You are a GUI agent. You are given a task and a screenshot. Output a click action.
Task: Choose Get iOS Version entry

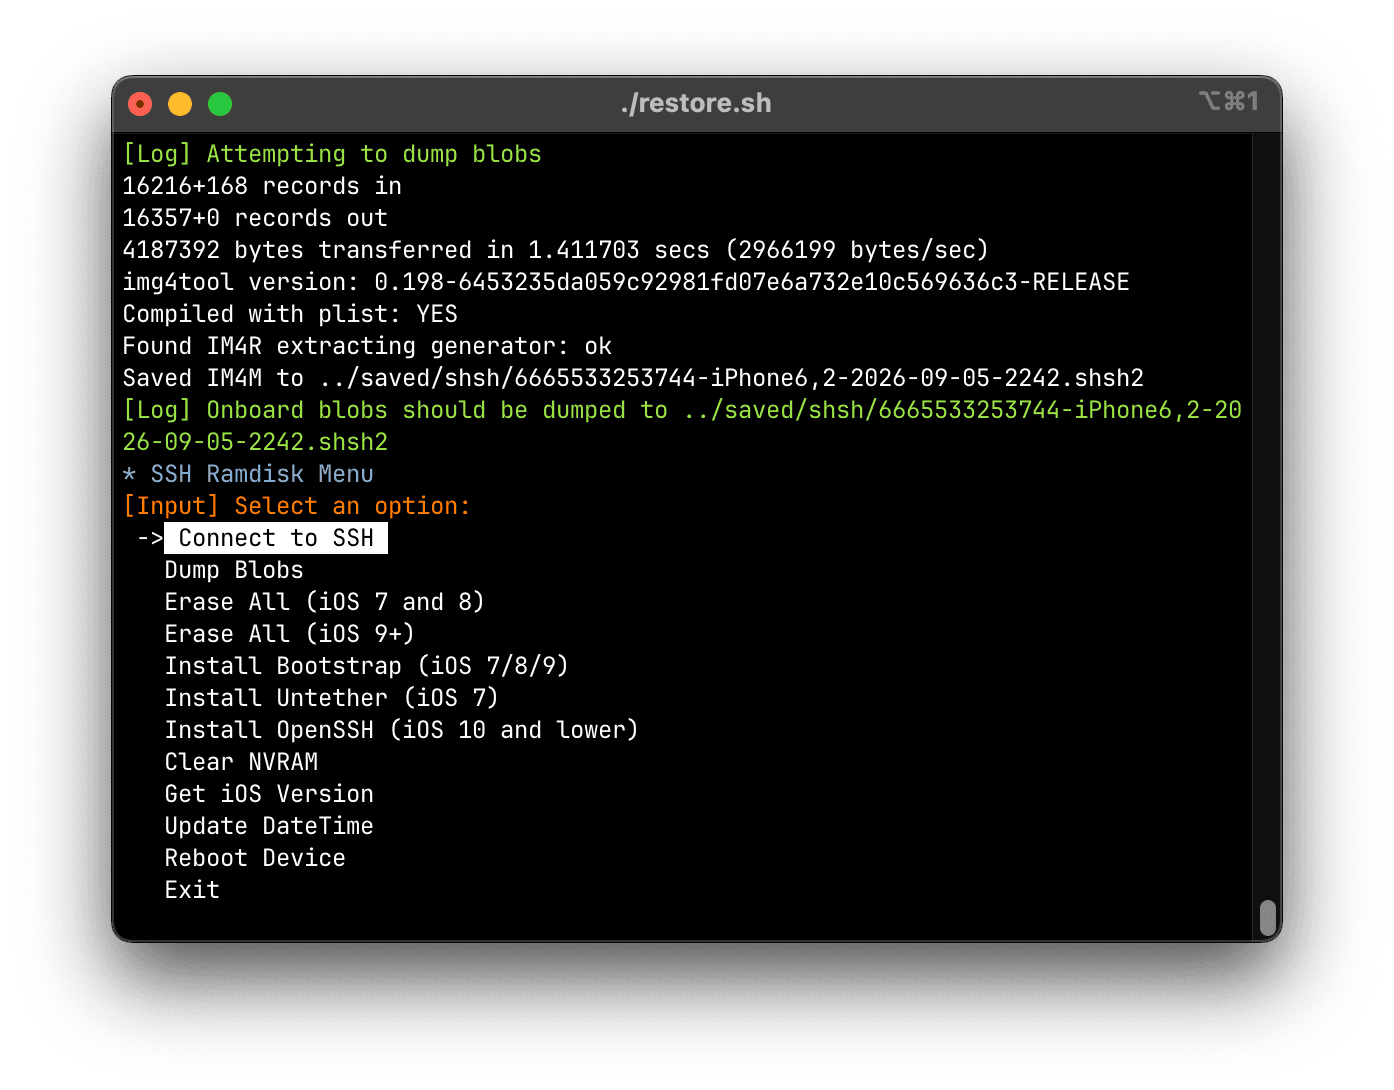pyautogui.click(x=269, y=794)
